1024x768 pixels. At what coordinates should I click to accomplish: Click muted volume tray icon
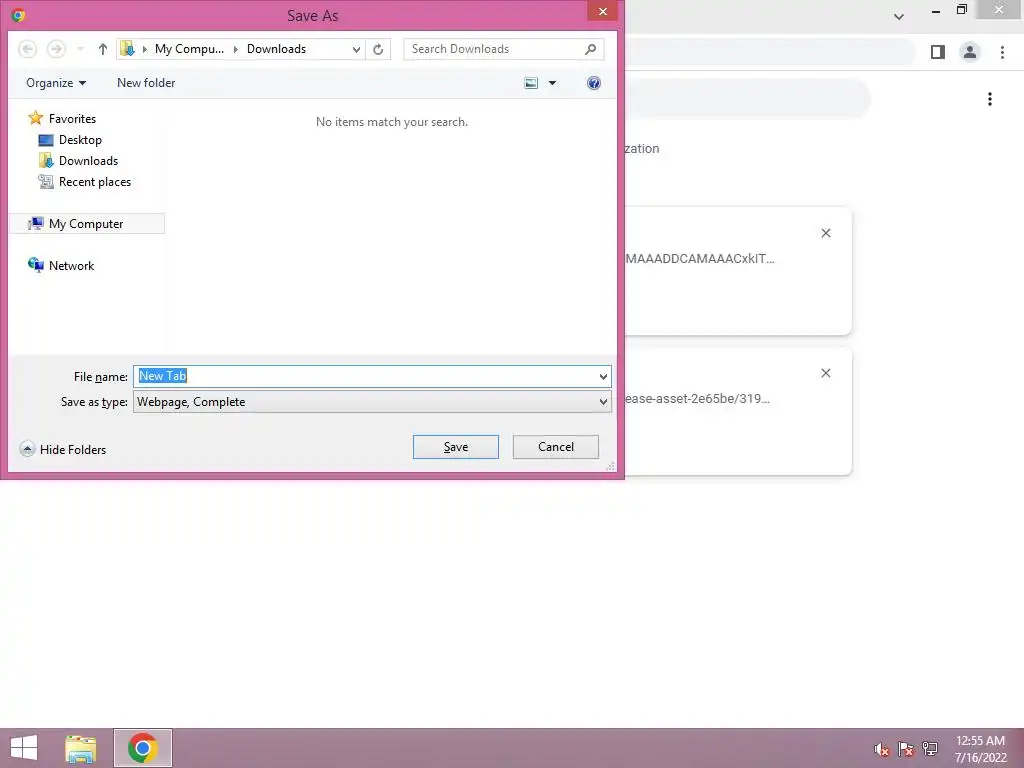(882, 749)
